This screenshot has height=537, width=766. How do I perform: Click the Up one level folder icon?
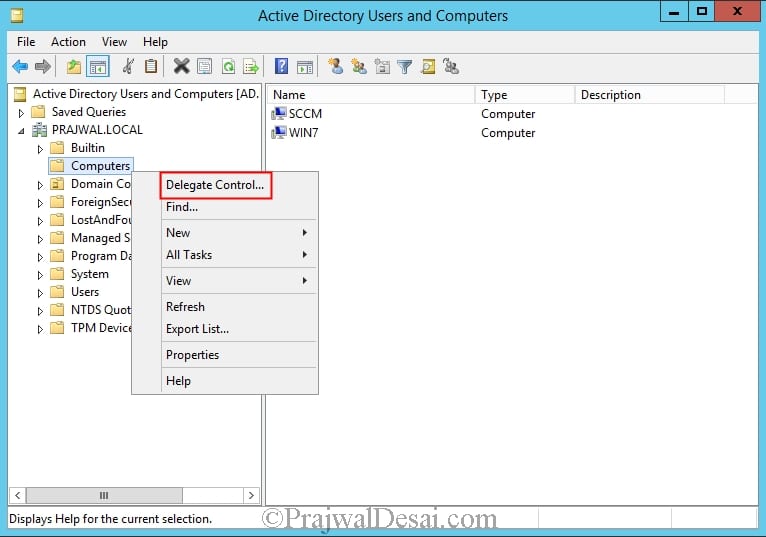[74, 66]
